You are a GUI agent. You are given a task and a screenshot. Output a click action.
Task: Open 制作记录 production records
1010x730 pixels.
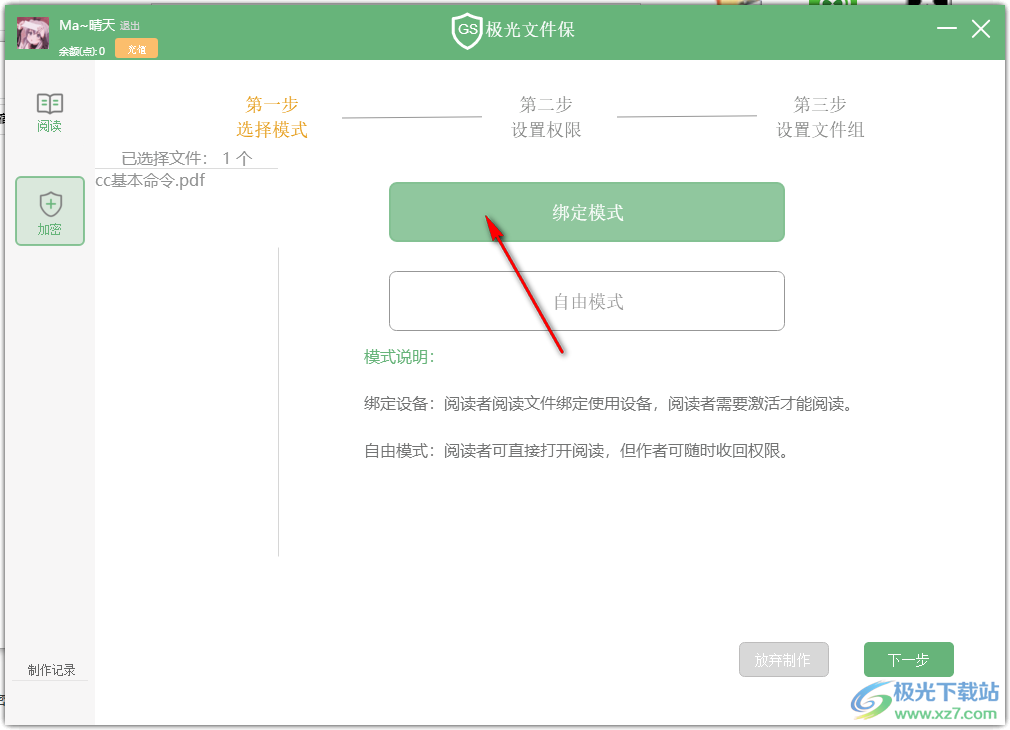coord(49,669)
